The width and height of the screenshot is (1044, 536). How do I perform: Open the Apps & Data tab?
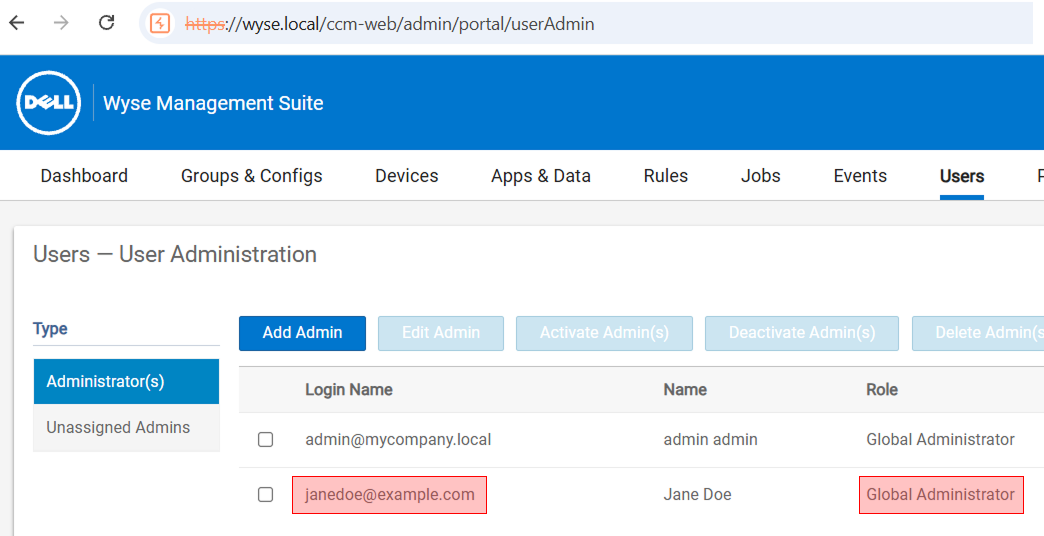click(540, 176)
